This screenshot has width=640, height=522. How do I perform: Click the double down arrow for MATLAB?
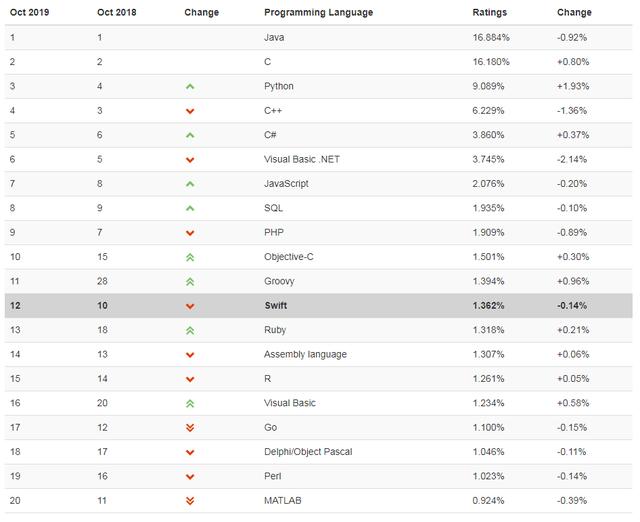tap(190, 501)
